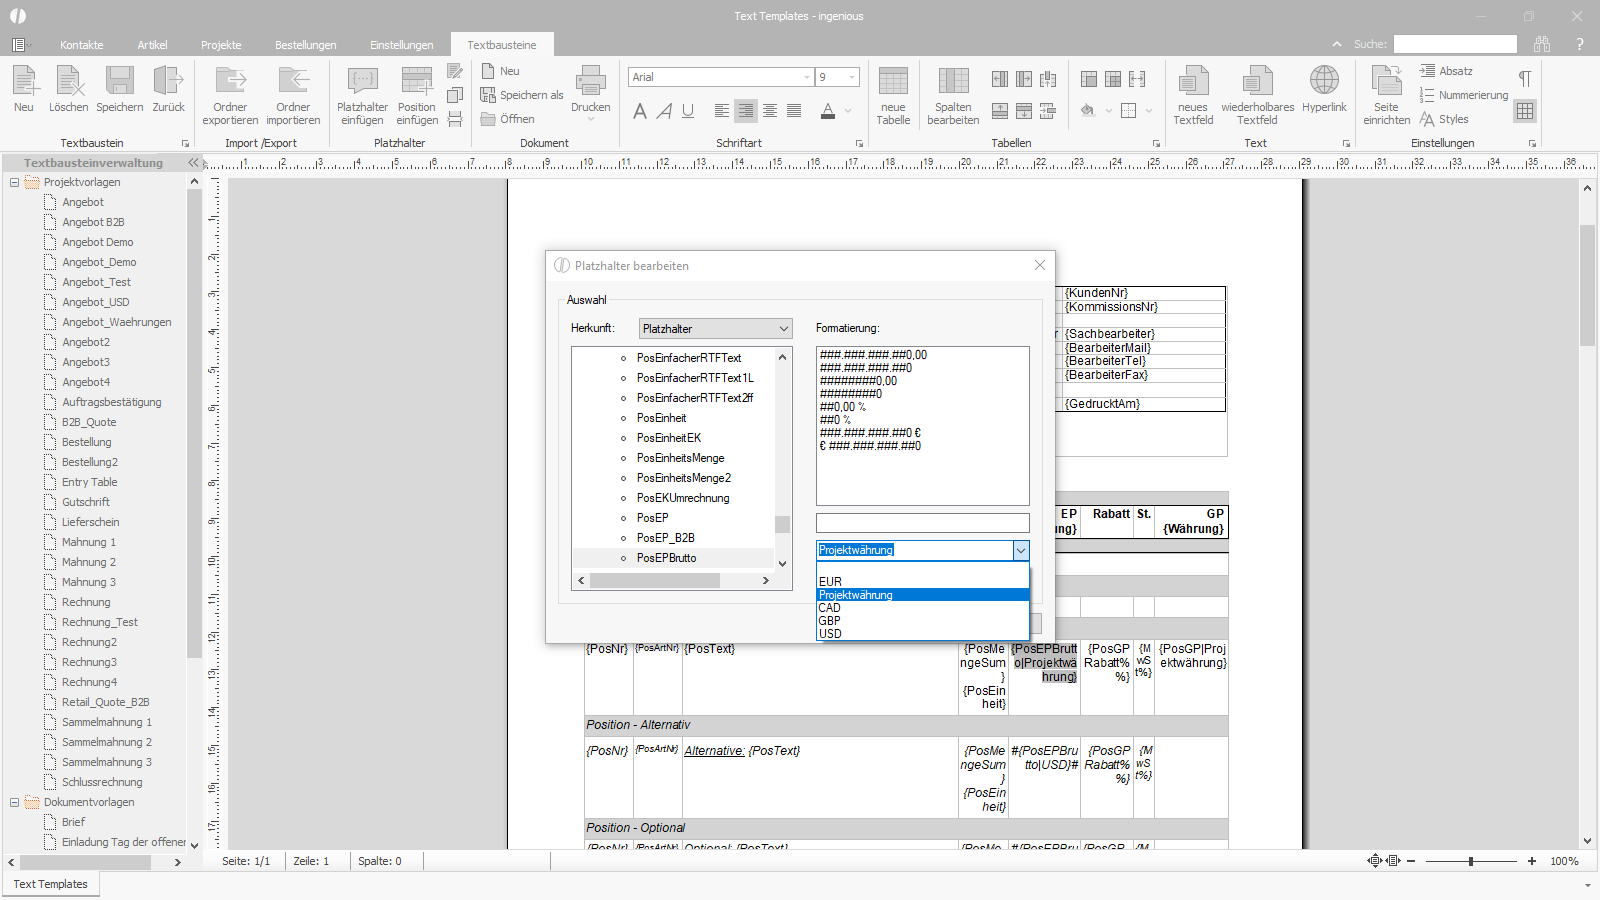Select PosEP_B2B in the placeholder list
This screenshot has width=1600, height=900.
point(666,538)
